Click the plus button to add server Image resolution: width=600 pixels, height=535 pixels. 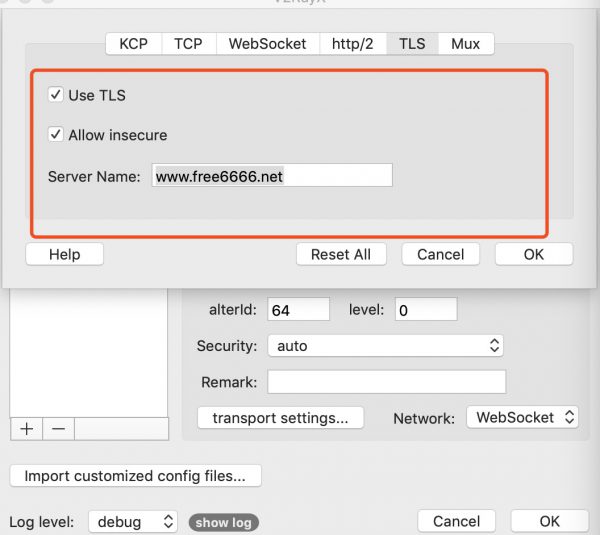tap(27, 428)
